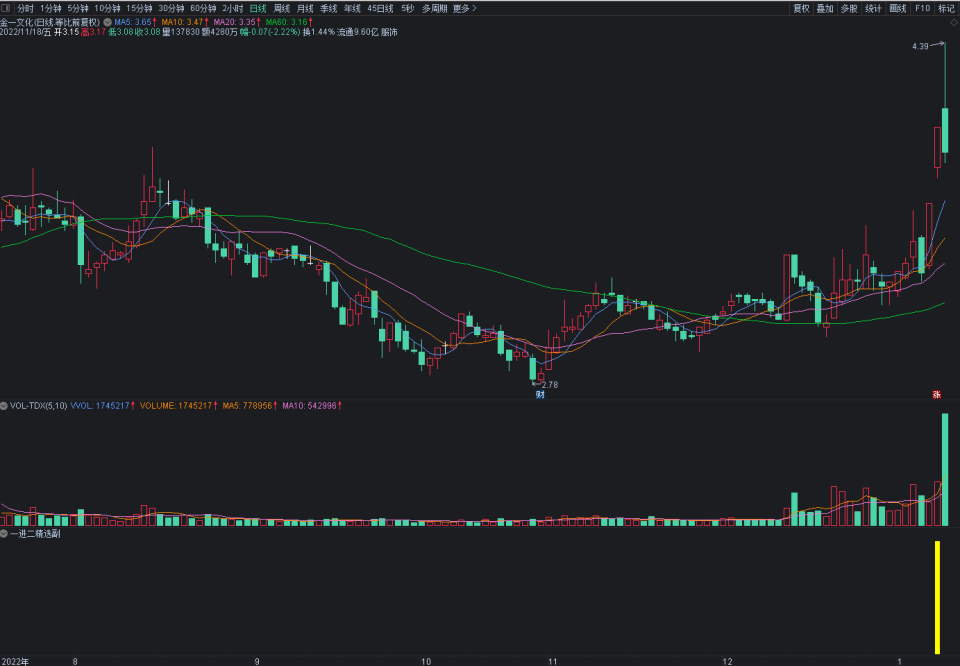Screen dimensions: 960x666
Task: Click the diamond icon at chart corner
Action: (954, 23)
